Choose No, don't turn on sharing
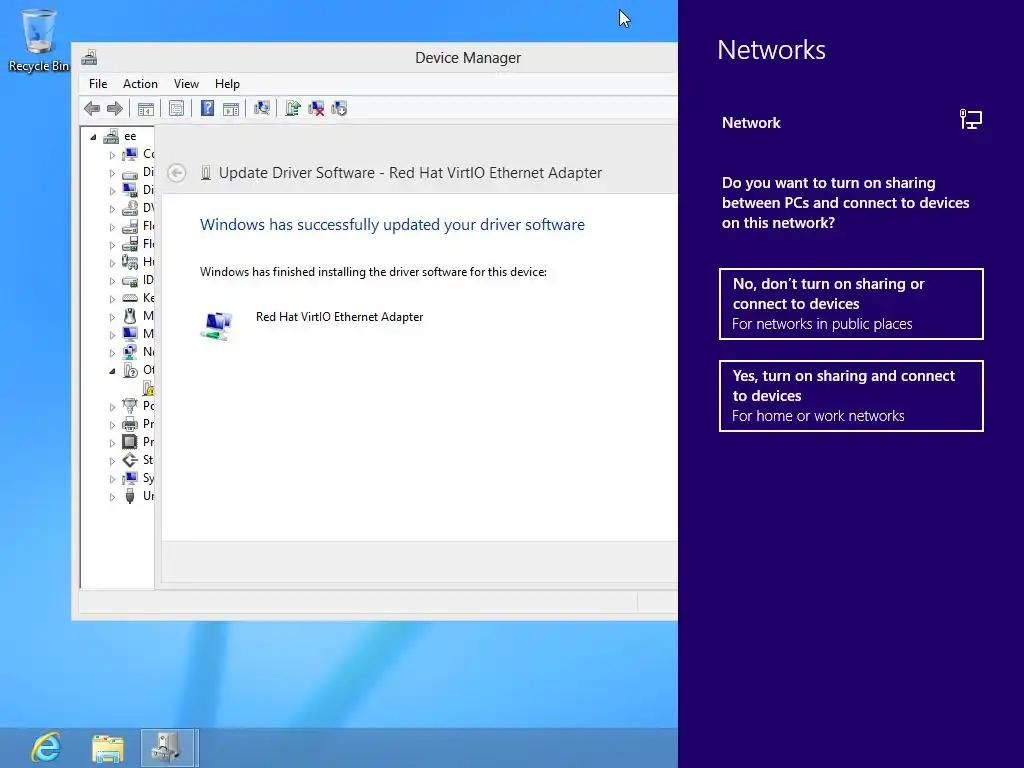Image resolution: width=1024 pixels, height=768 pixels. 851,304
